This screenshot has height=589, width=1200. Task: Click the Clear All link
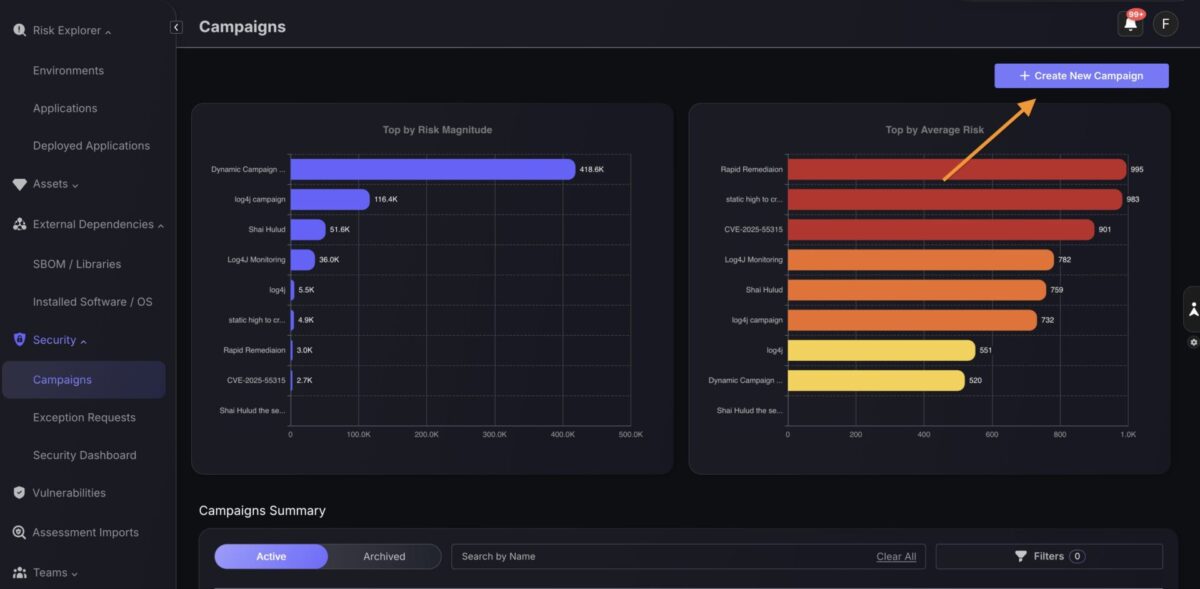click(896, 557)
